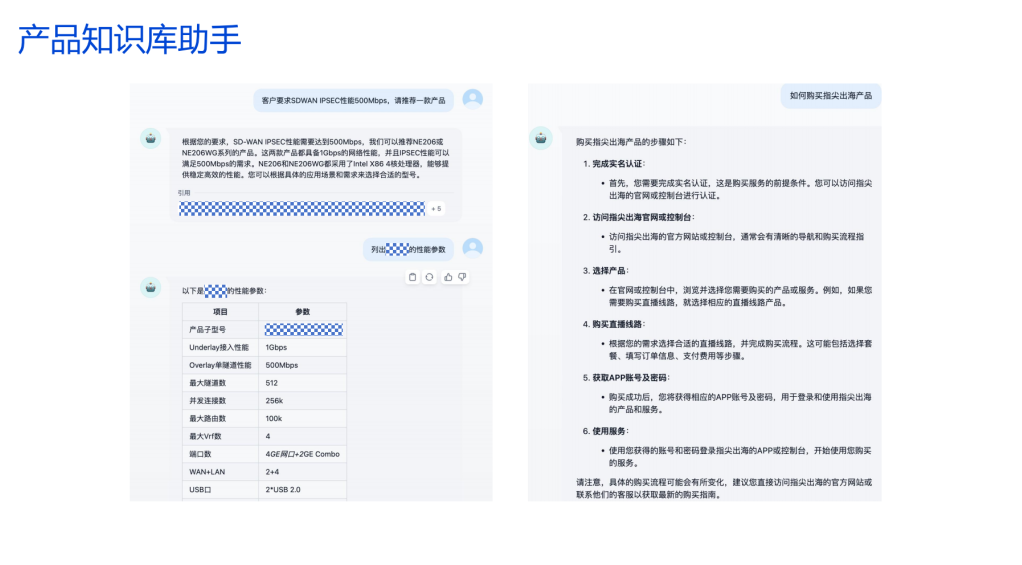Click the 最大路由数 row label
This screenshot has height=565, width=1022.
pyautogui.click(x=207, y=418)
